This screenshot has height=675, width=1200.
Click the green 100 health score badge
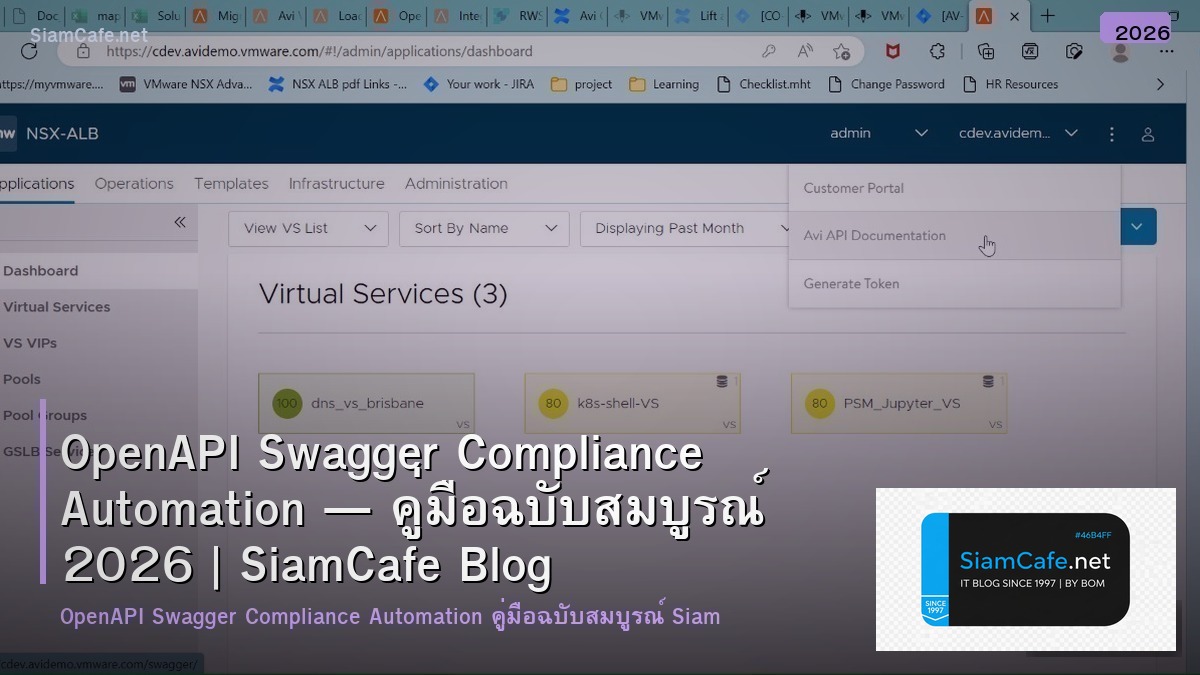pyautogui.click(x=286, y=403)
